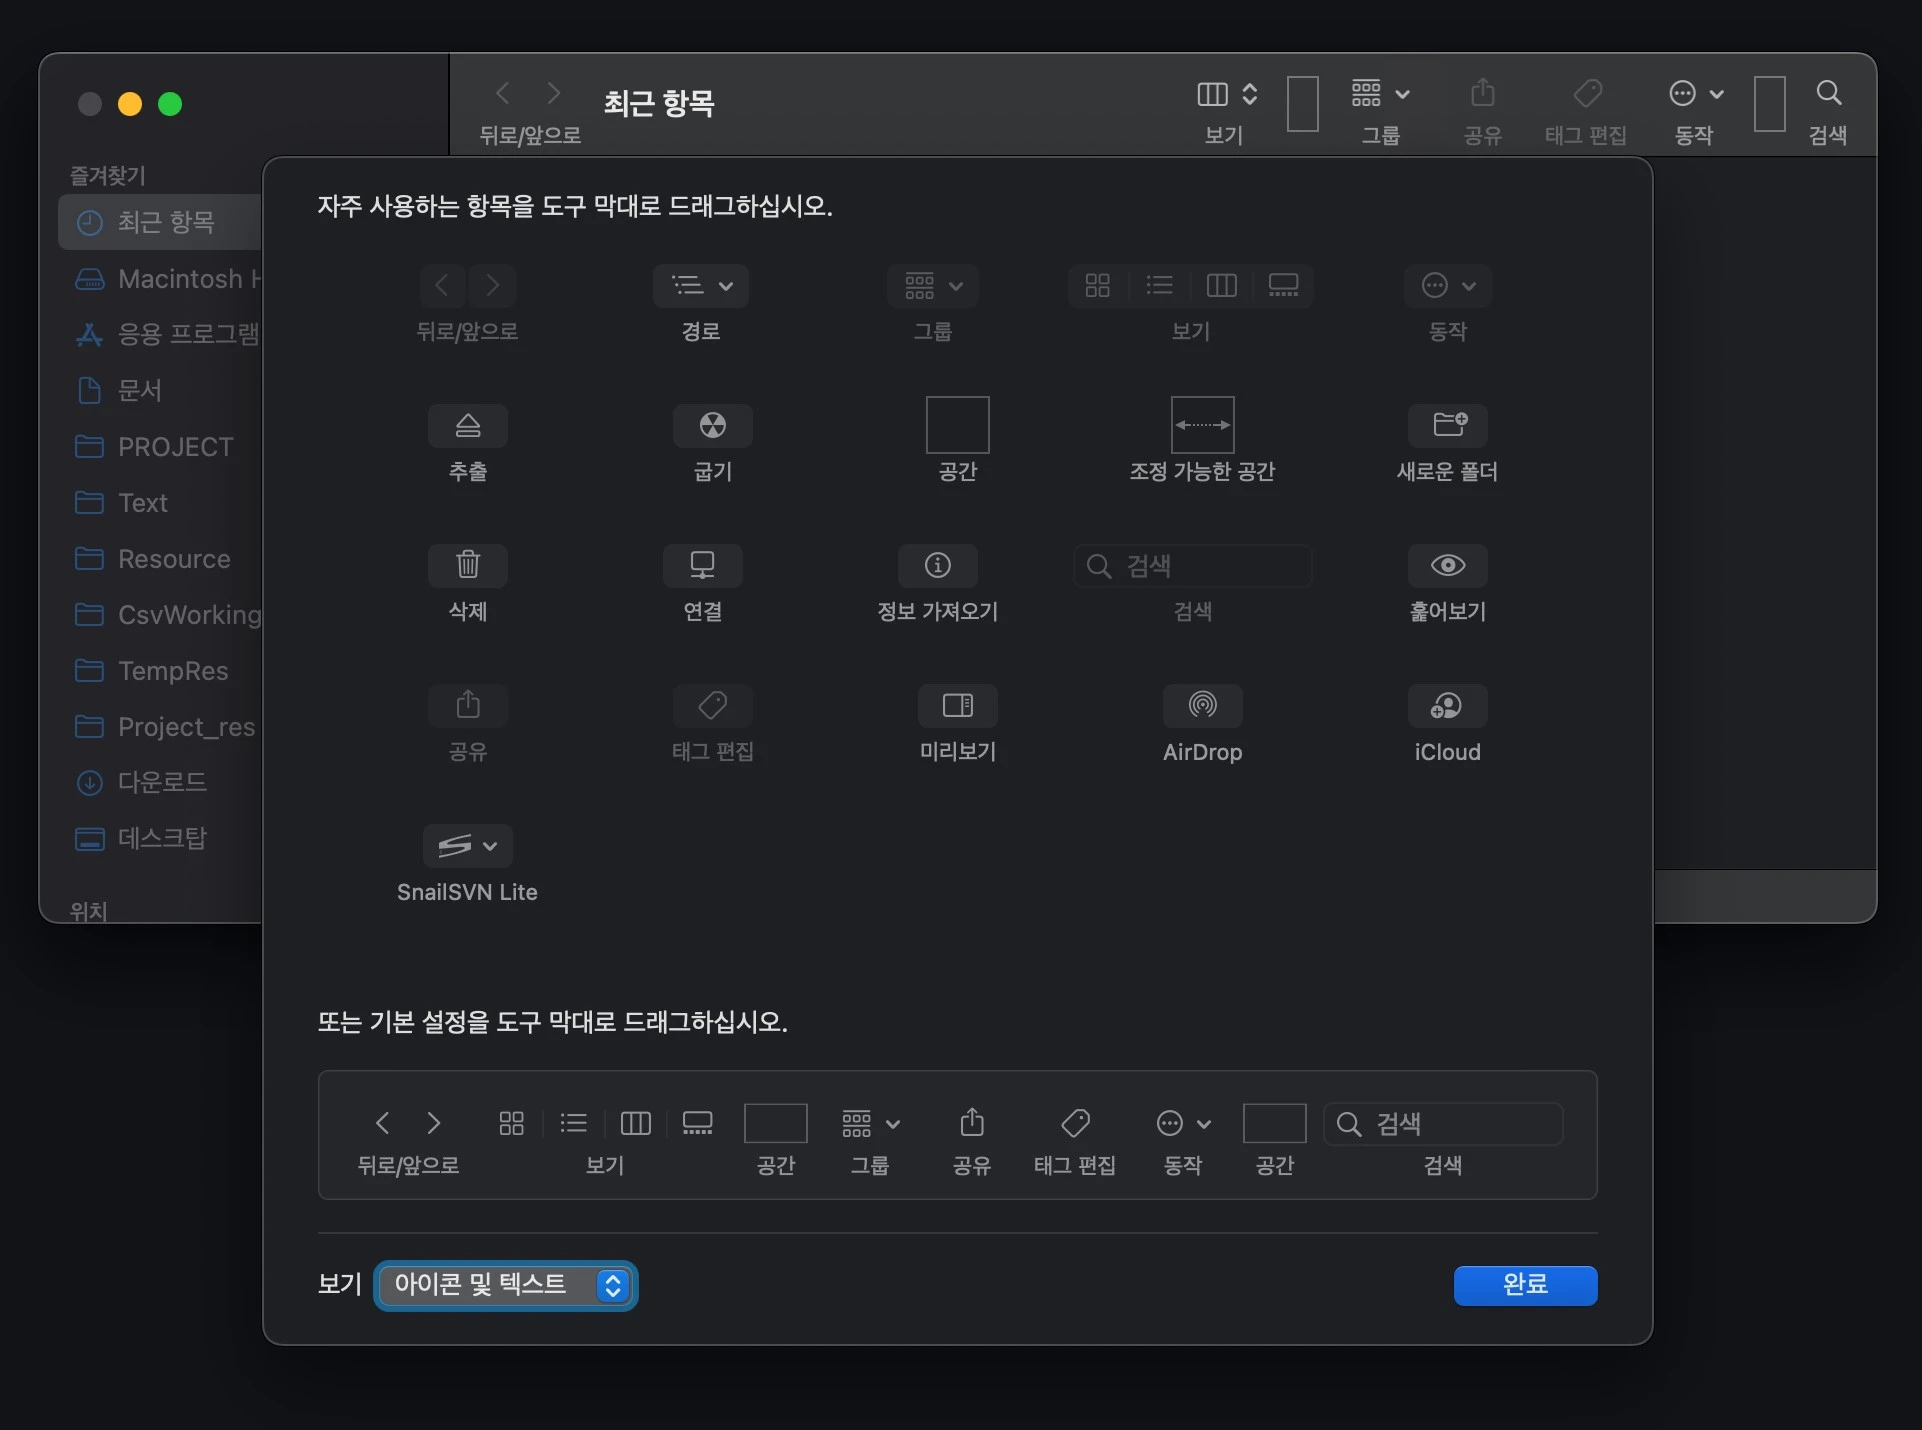Click the New Folder (새로운 폴더) icon

1448,424
